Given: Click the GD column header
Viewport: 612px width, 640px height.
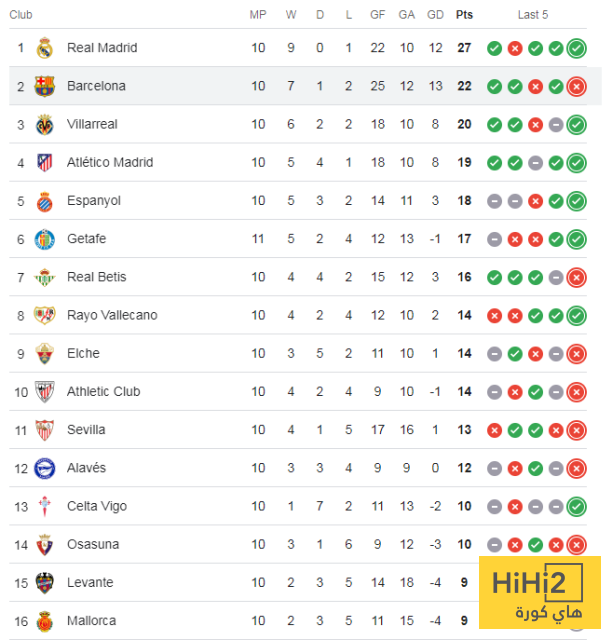Looking at the screenshot, I should 435,15.
